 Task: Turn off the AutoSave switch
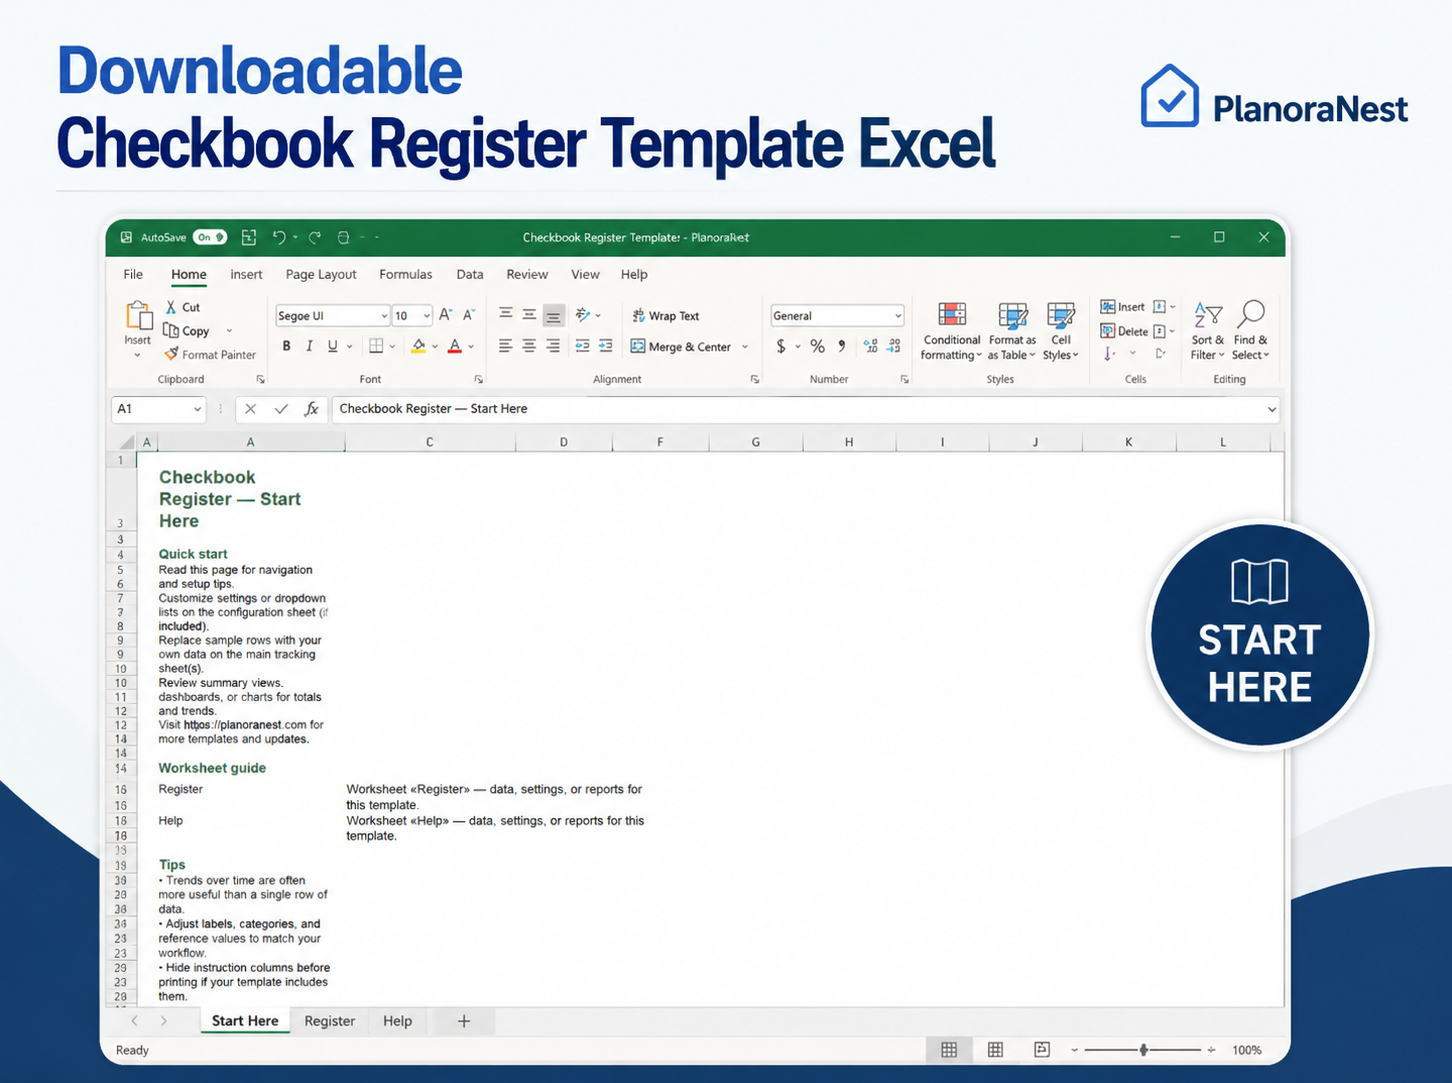[210, 237]
